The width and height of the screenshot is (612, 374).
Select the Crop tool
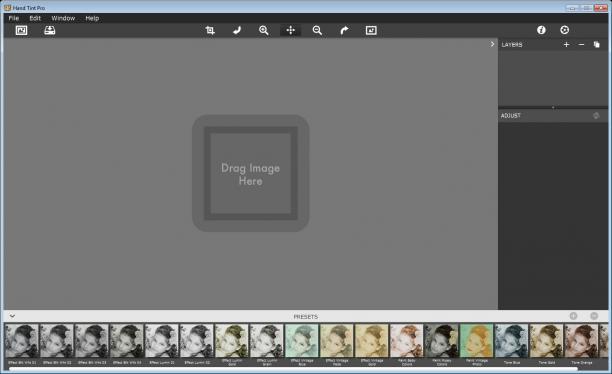point(210,30)
